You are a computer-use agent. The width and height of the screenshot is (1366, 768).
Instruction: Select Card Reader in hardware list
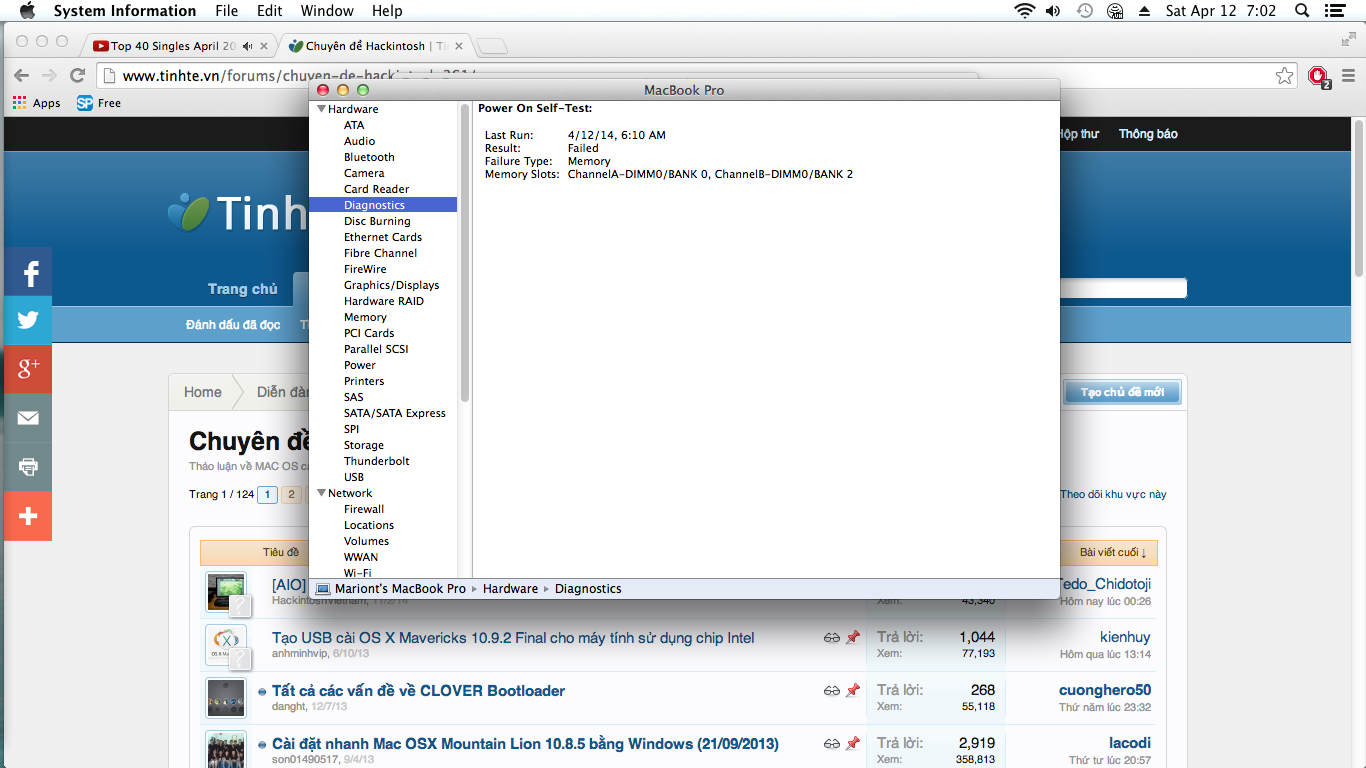377,189
